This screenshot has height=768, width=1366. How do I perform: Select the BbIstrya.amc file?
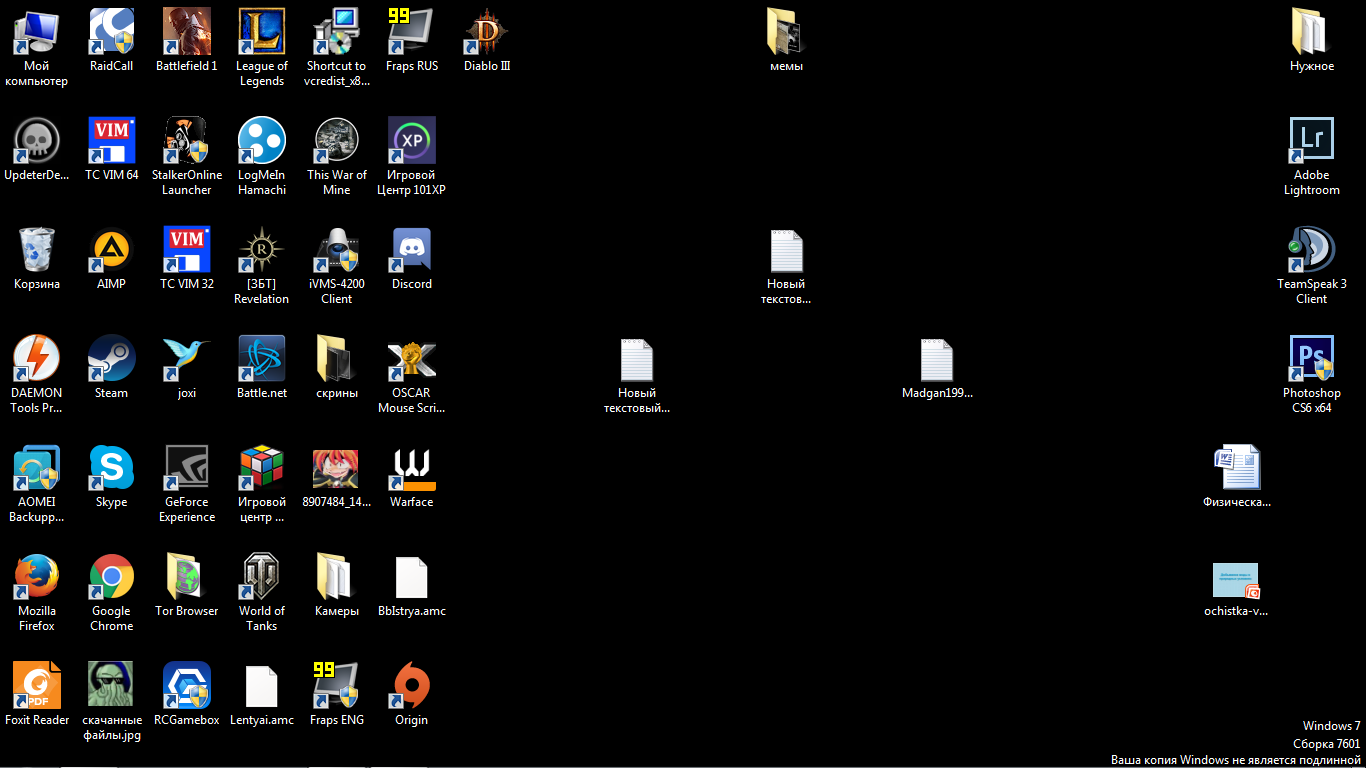pos(412,577)
